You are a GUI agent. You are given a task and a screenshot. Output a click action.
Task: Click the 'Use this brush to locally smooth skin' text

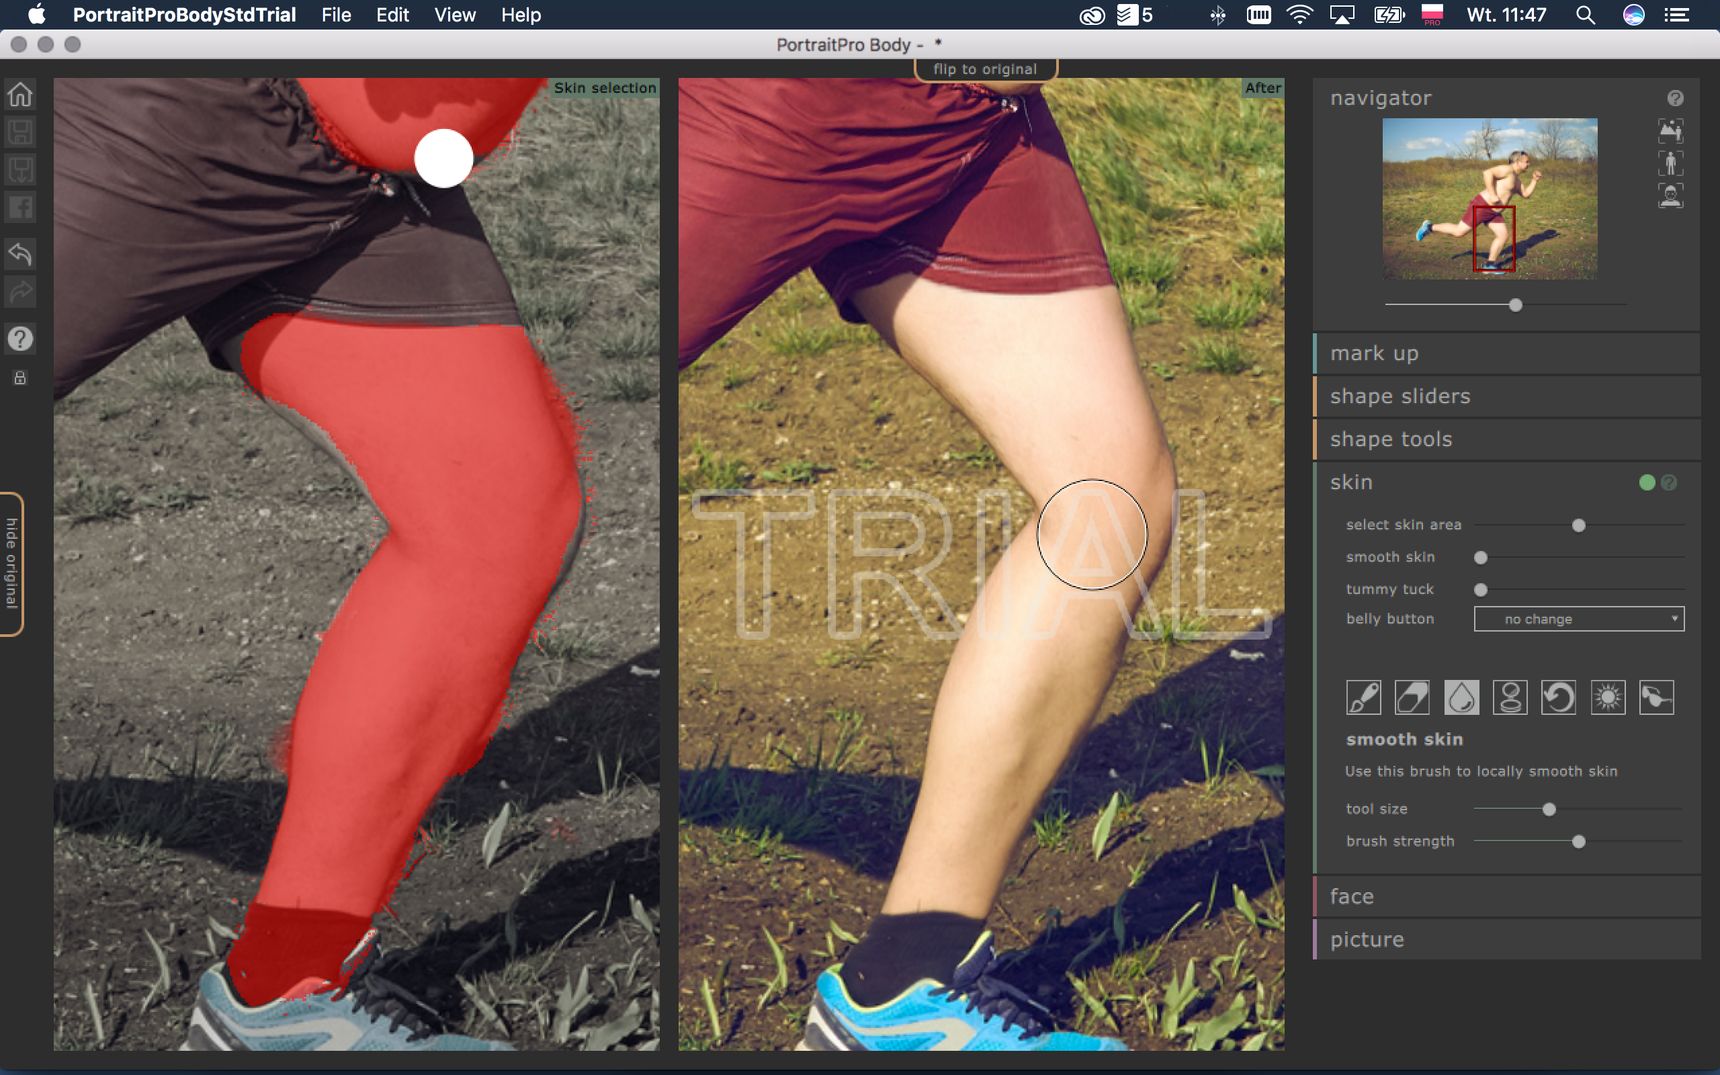(1481, 771)
